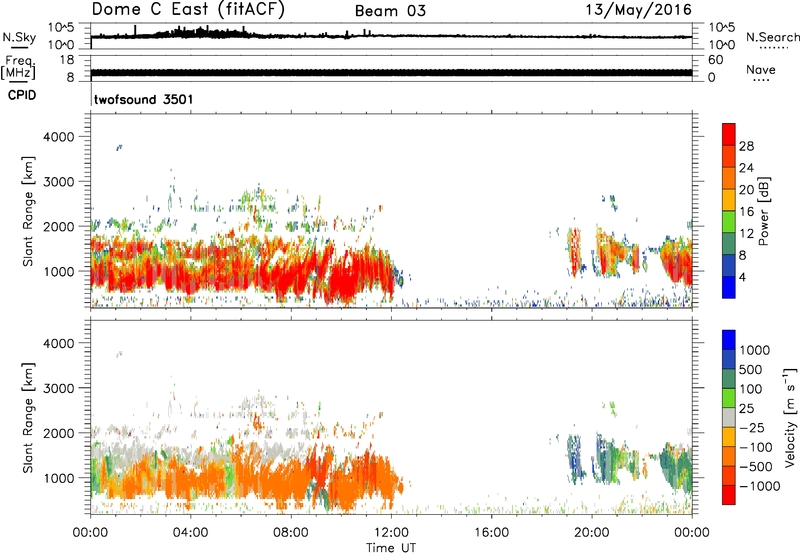Click the '-25' label on Velocity scale

point(752,427)
